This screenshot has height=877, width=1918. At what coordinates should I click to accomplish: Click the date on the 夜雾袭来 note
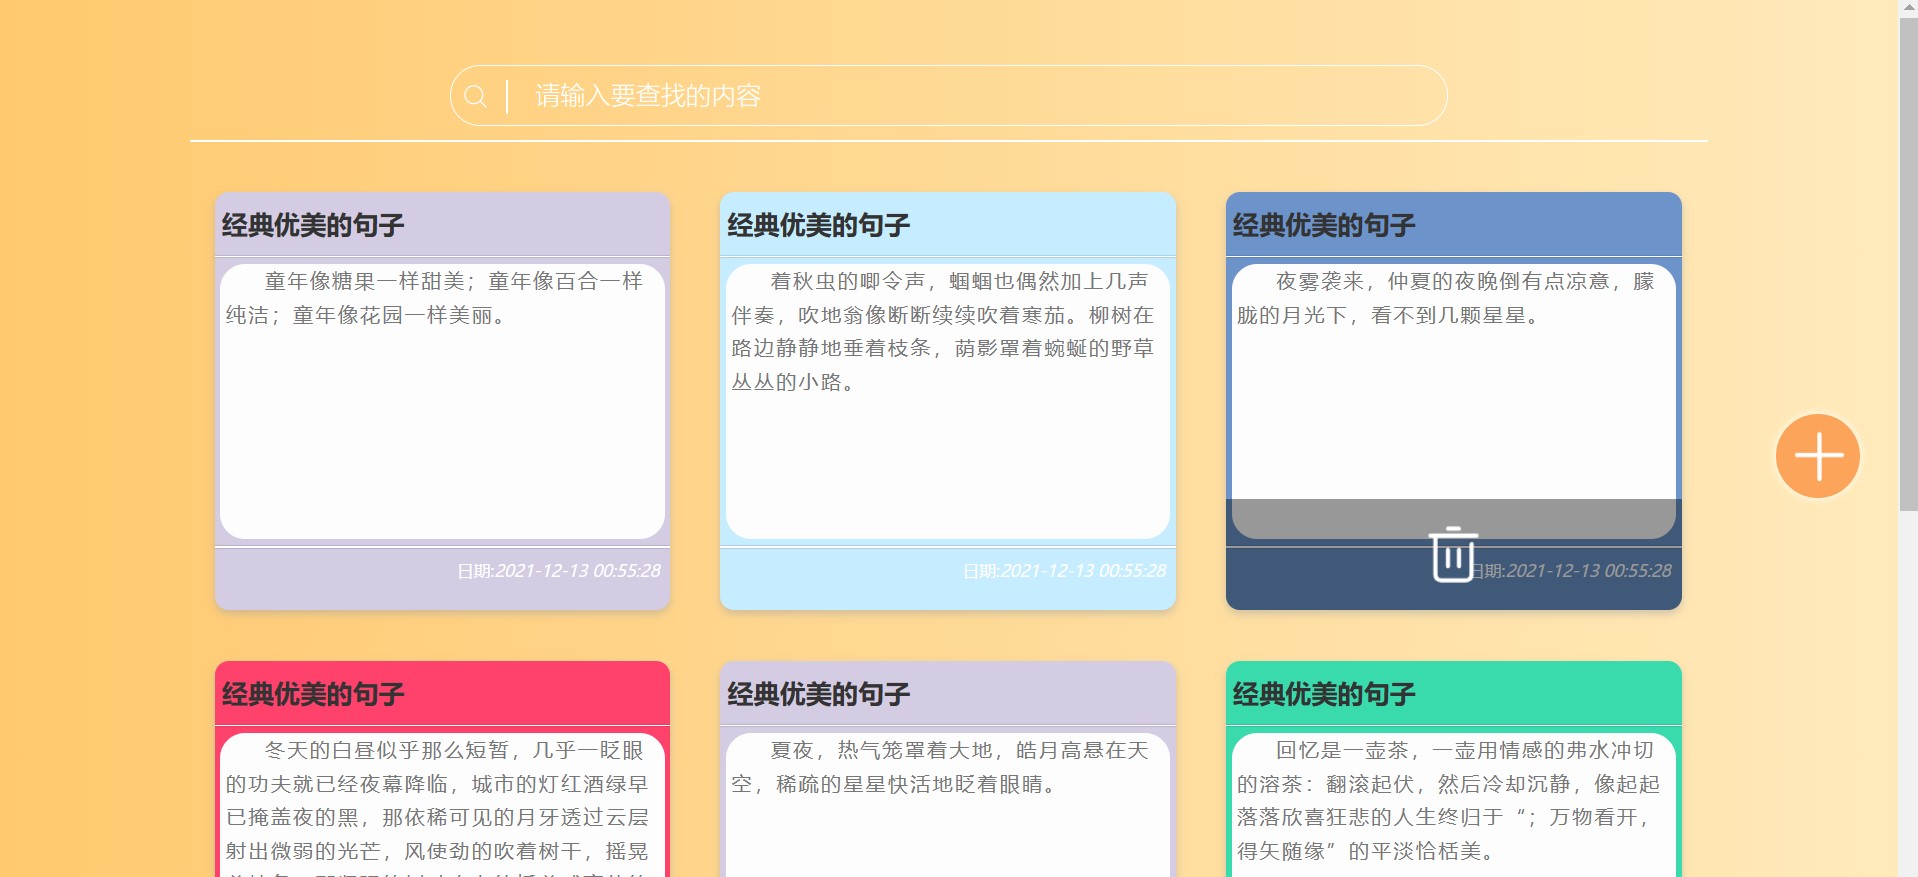click(x=1571, y=571)
